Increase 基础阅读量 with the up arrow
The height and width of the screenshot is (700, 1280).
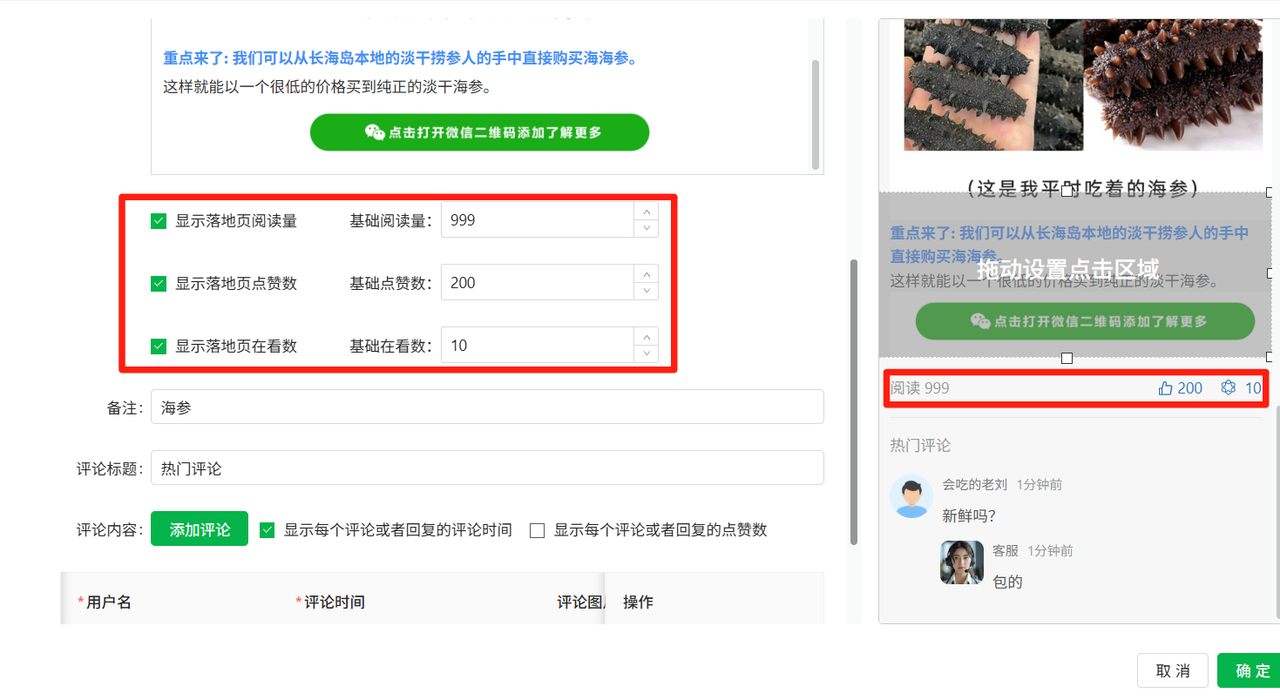pos(646,212)
